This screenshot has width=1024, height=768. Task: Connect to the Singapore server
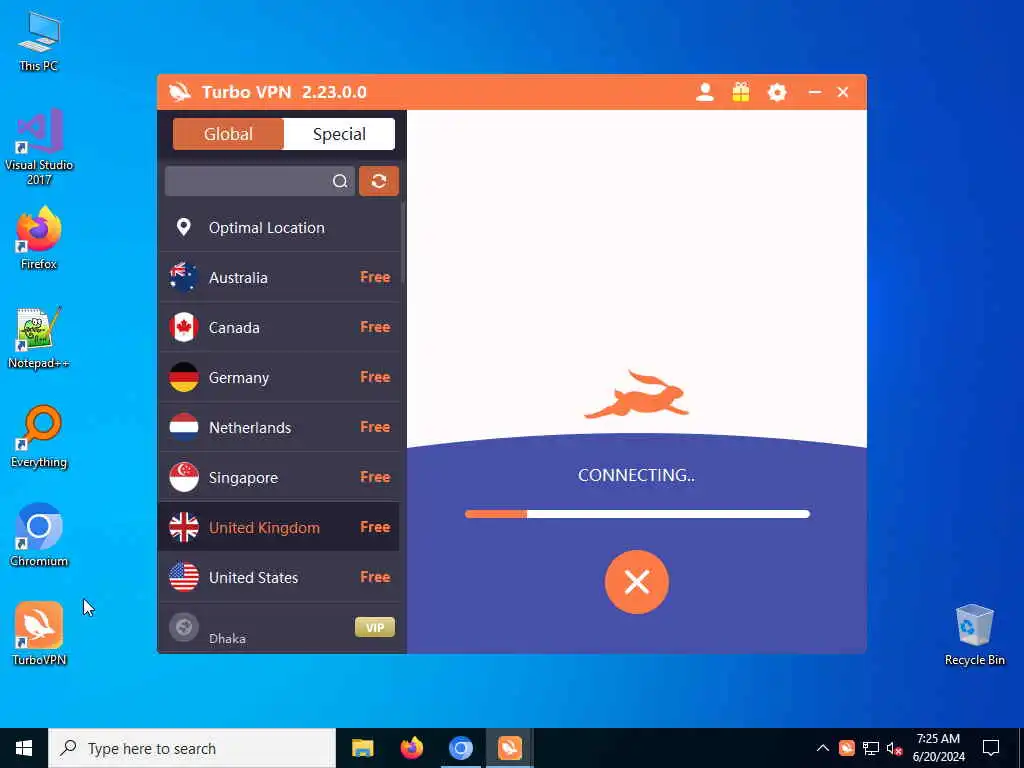pos(280,477)
